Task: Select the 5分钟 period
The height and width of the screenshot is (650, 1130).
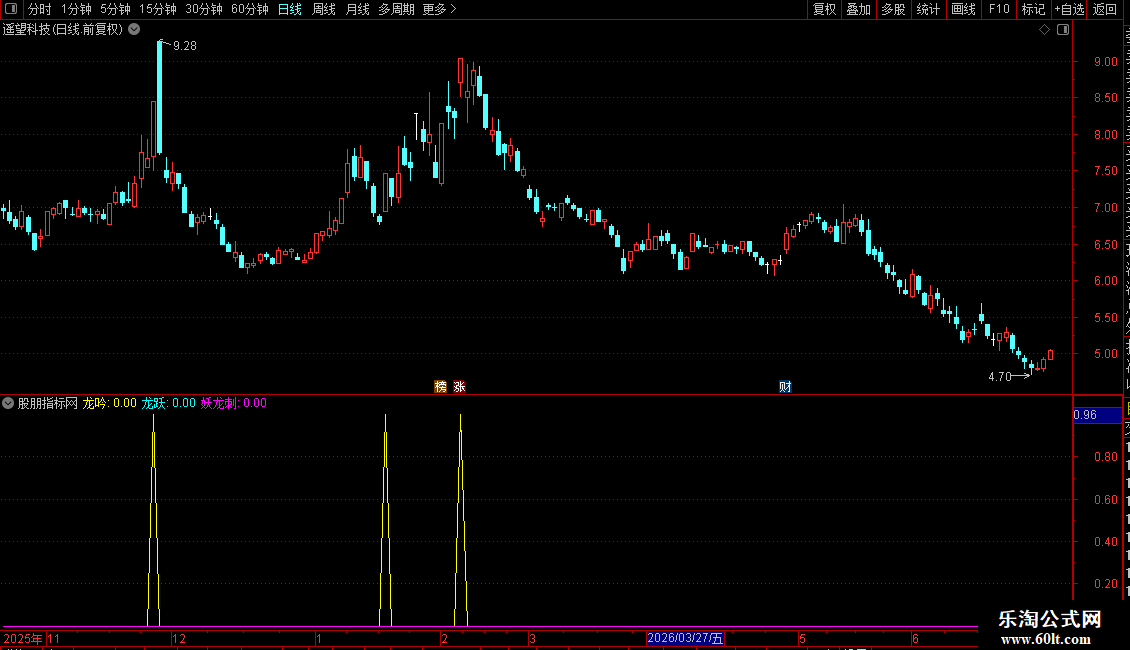Action: click(115, 9)
